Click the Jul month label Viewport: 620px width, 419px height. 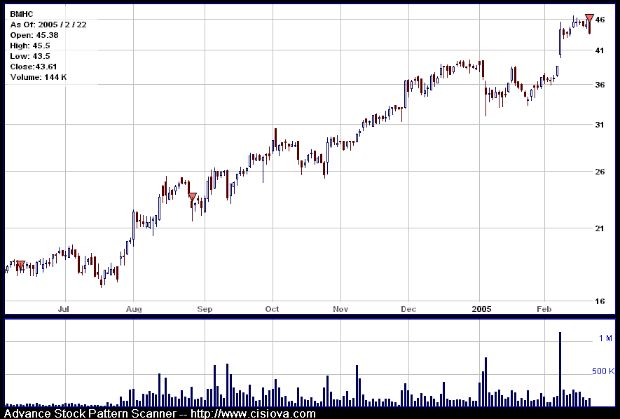64,309
